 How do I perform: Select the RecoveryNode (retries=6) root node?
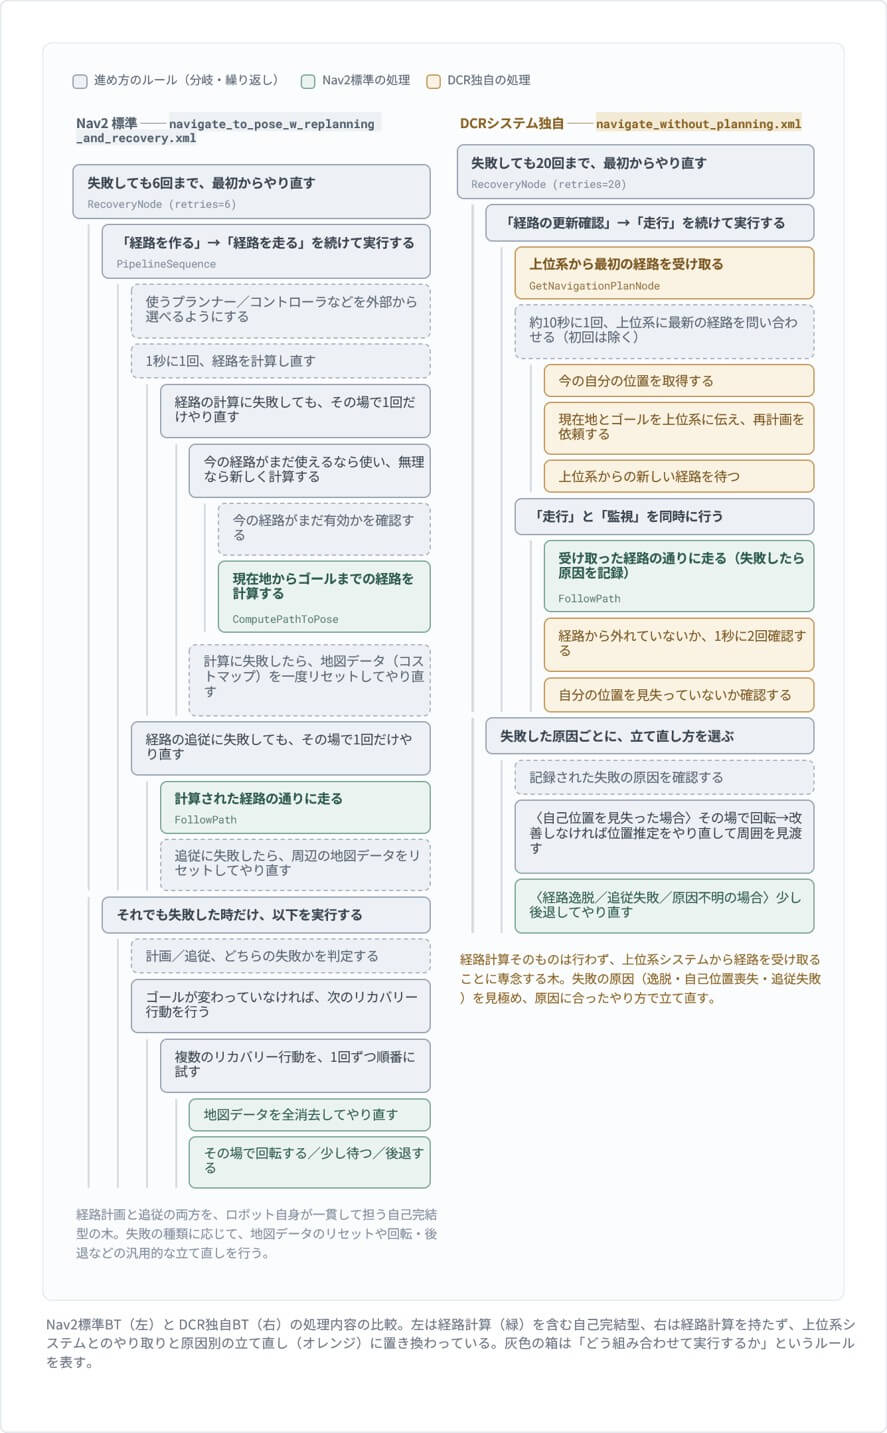pyautogui.click(x=251, y=192)
